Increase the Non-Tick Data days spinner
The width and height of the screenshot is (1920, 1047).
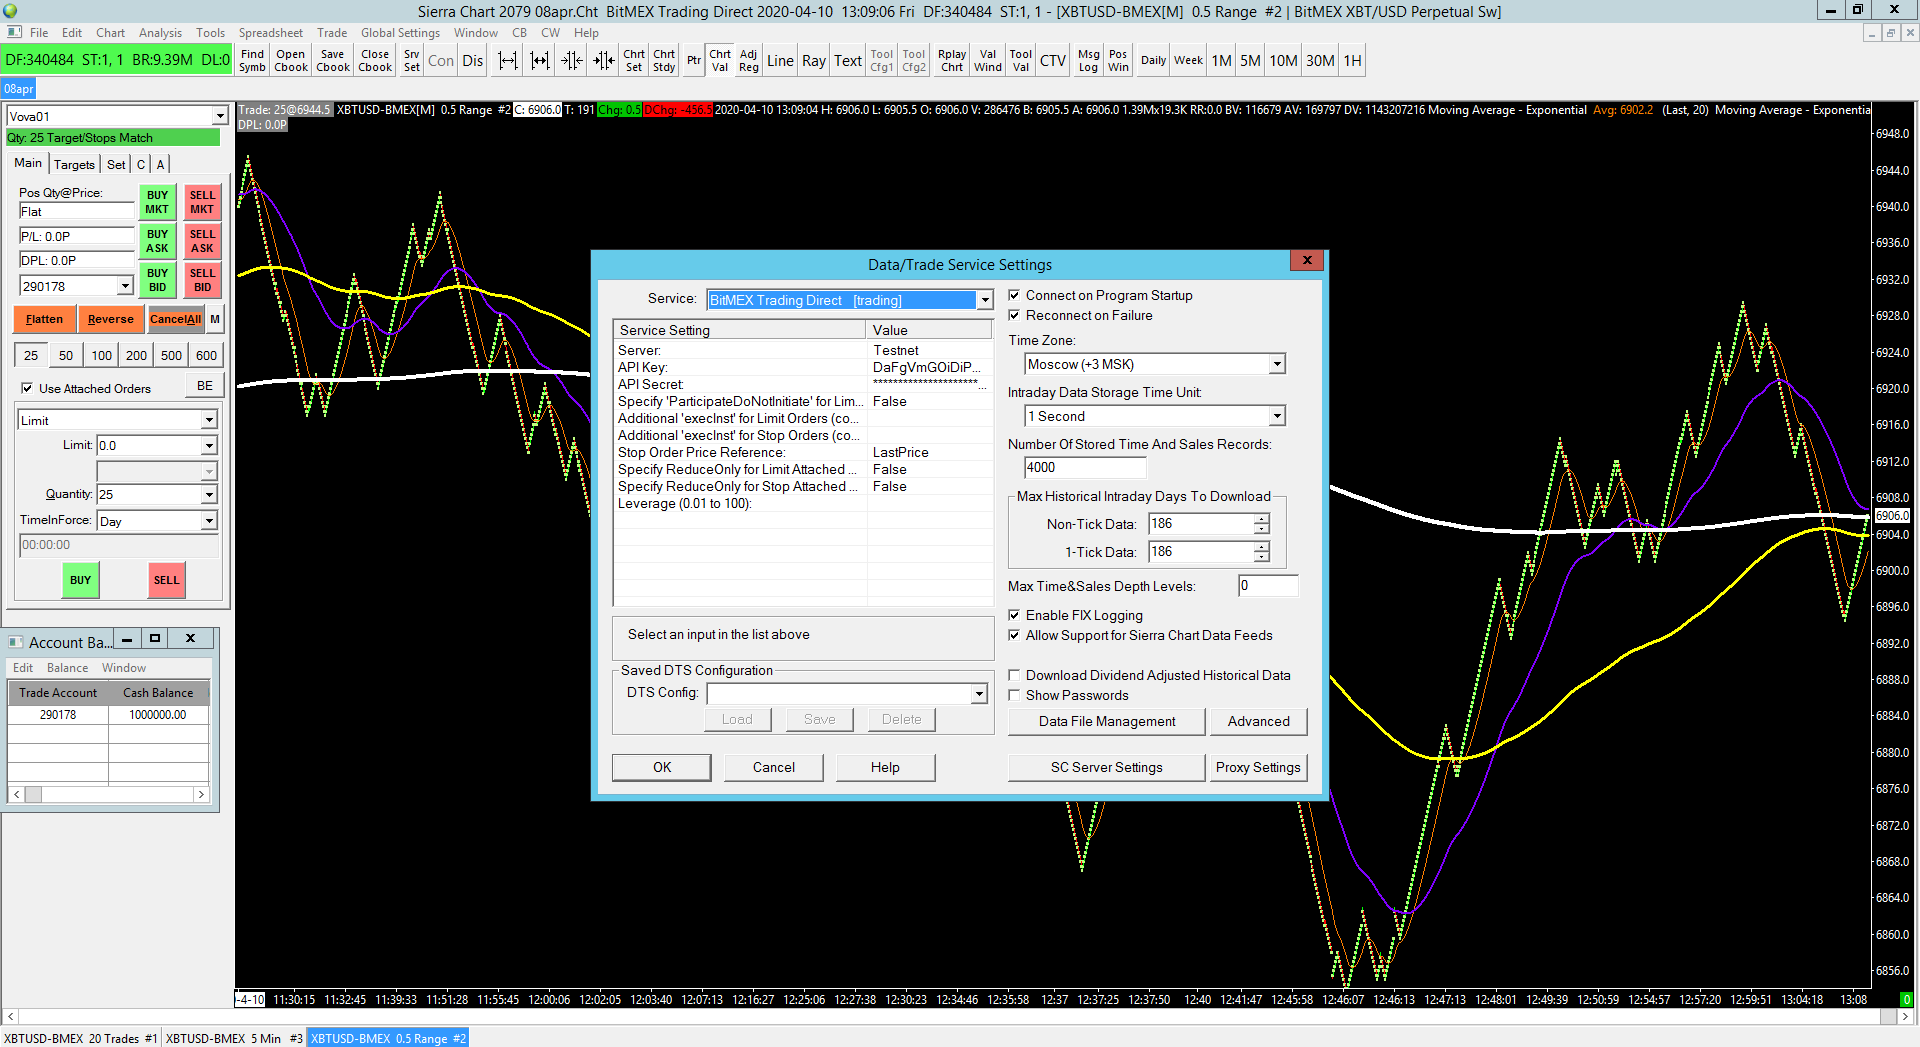(x=1262, y=518)
